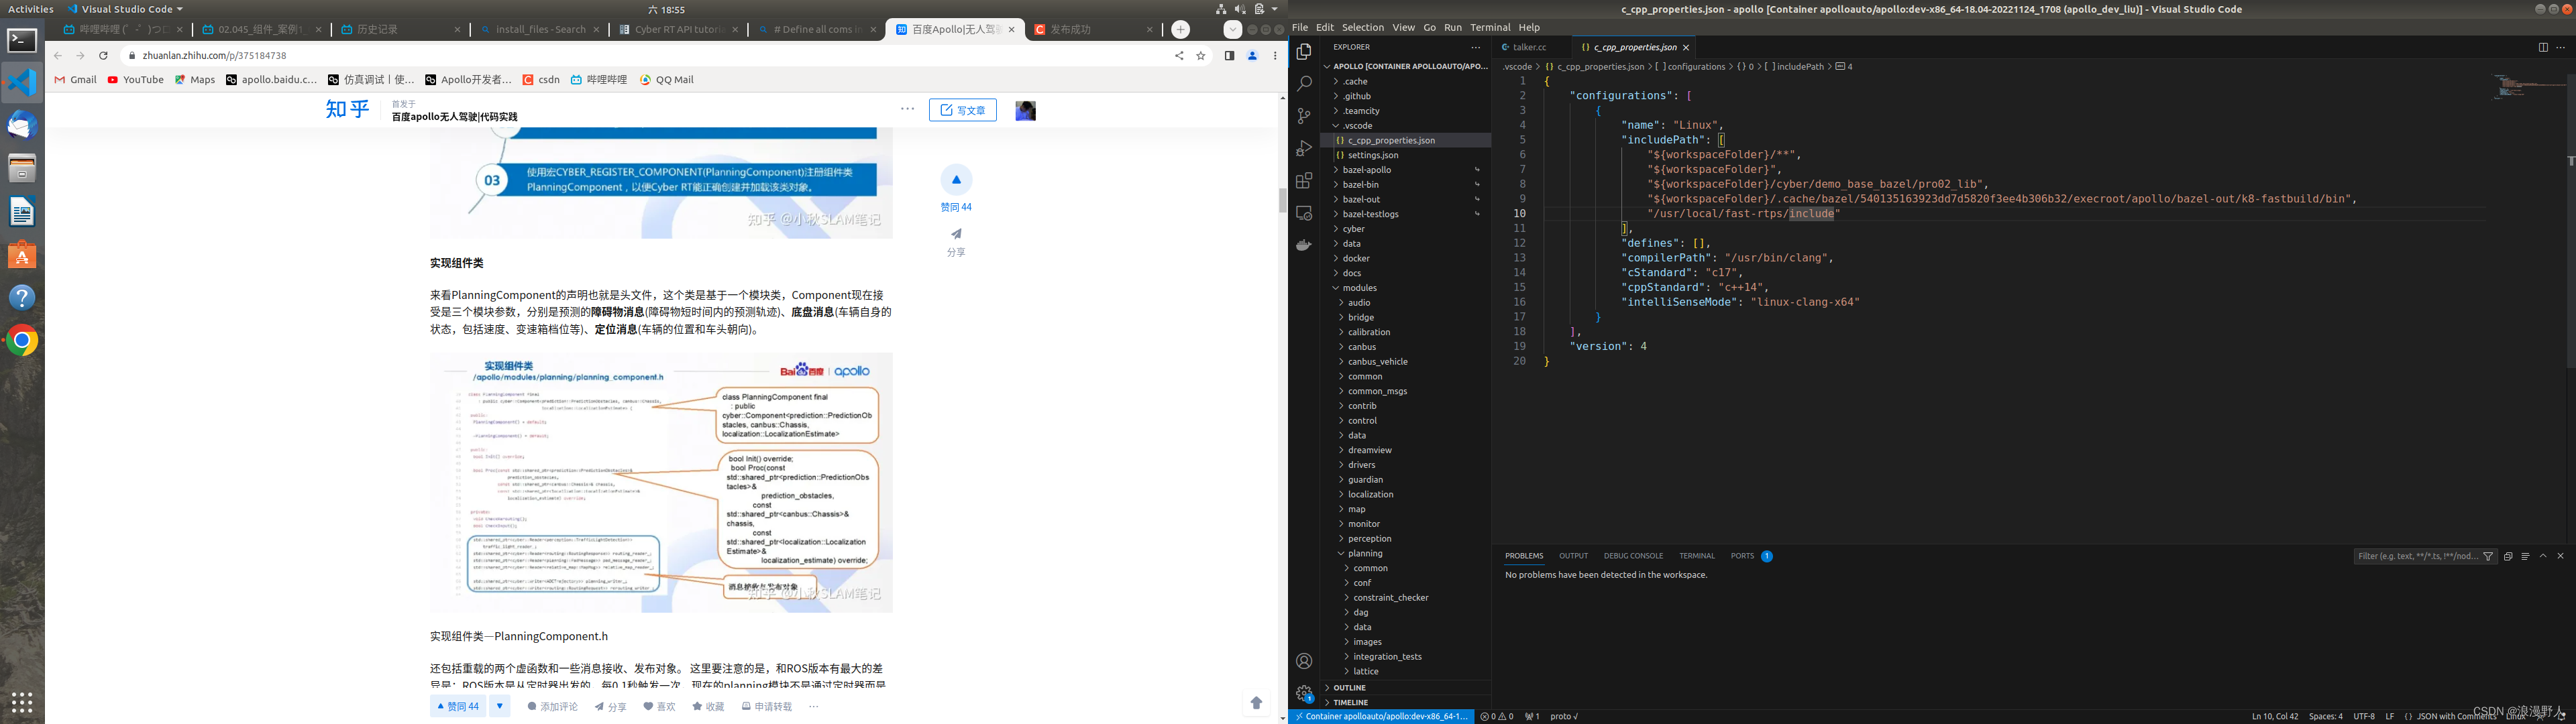
Task: Open the Run and Debug sidebar icon
Action: pos(1303,147)
